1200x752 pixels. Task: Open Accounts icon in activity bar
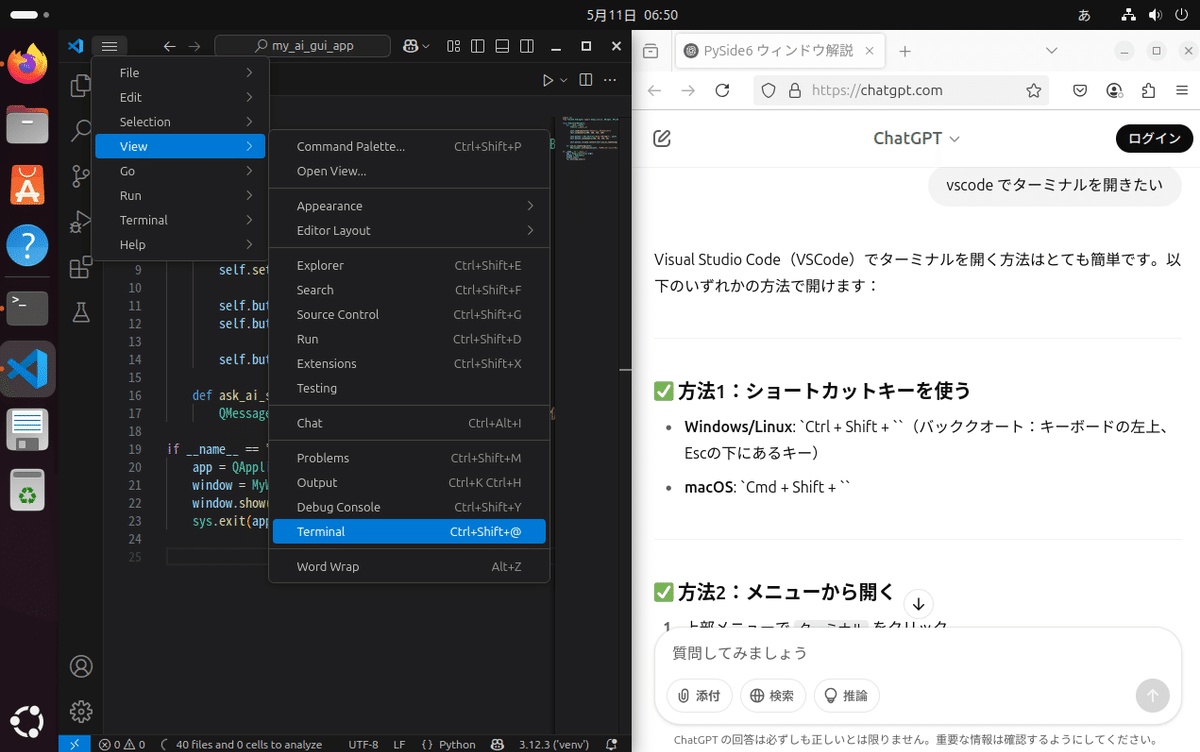point(81,666)
